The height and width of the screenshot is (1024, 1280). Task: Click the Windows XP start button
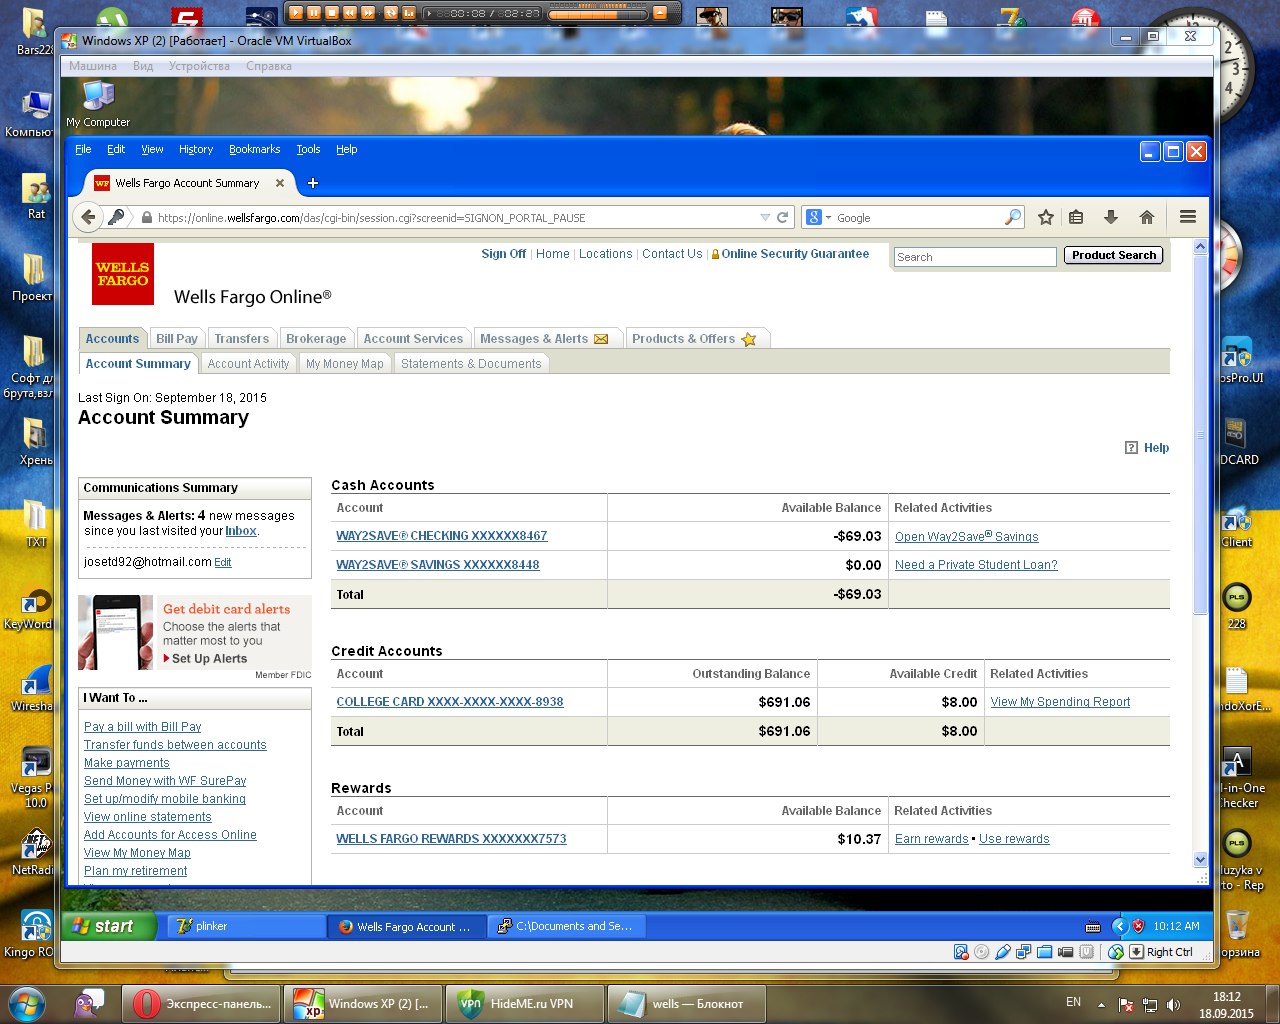pos(109,926)
